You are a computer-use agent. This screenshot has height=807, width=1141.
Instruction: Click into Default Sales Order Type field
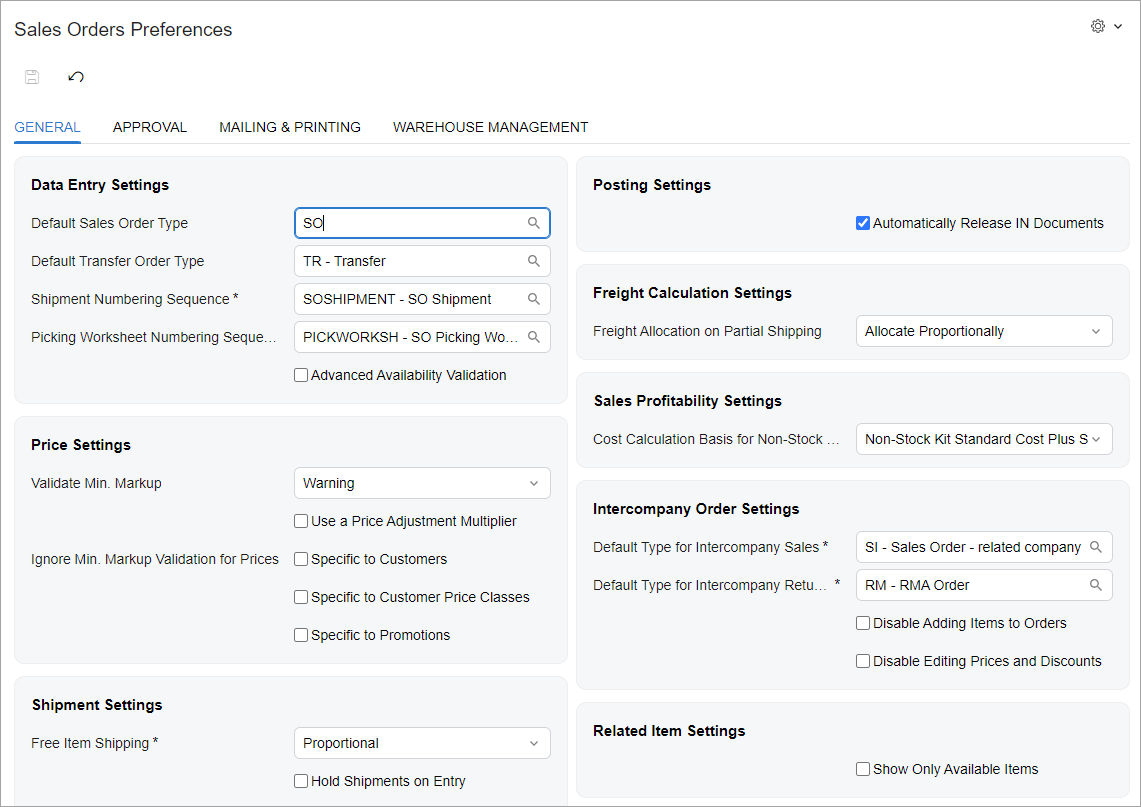pos(410,223)
